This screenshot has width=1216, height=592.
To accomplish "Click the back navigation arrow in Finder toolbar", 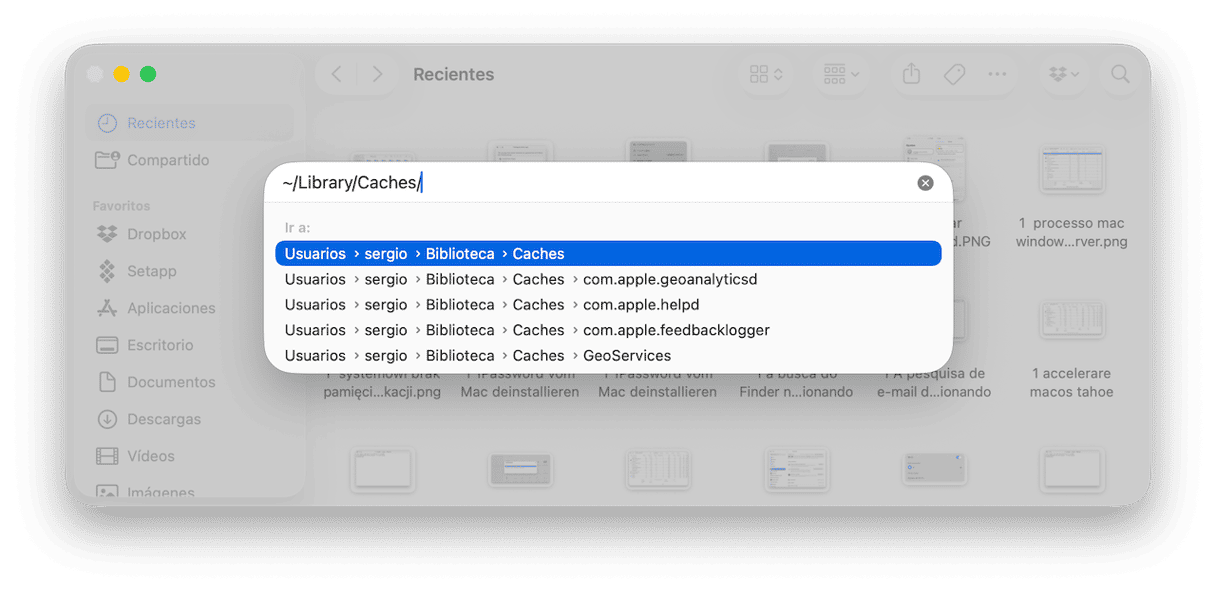I will 337,74.
